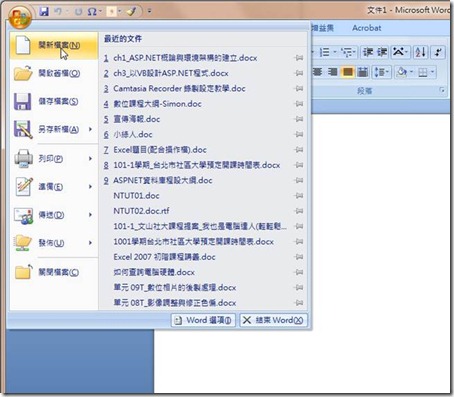This screenshot has height=397, width=454.
Task: Click the highlighted justify alignment icon
Action: click(x=347, y=72)
